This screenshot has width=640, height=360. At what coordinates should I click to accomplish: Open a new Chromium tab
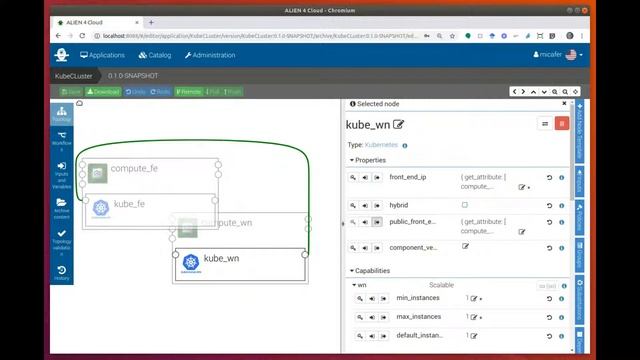click(x=151, y=23)
